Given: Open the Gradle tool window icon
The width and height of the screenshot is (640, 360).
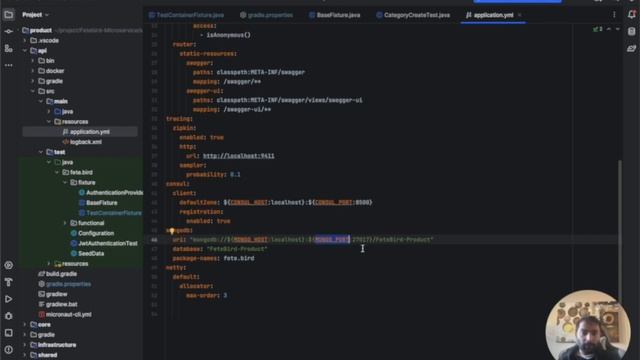Looking at the screenshot, I should [x=631, y=49].
